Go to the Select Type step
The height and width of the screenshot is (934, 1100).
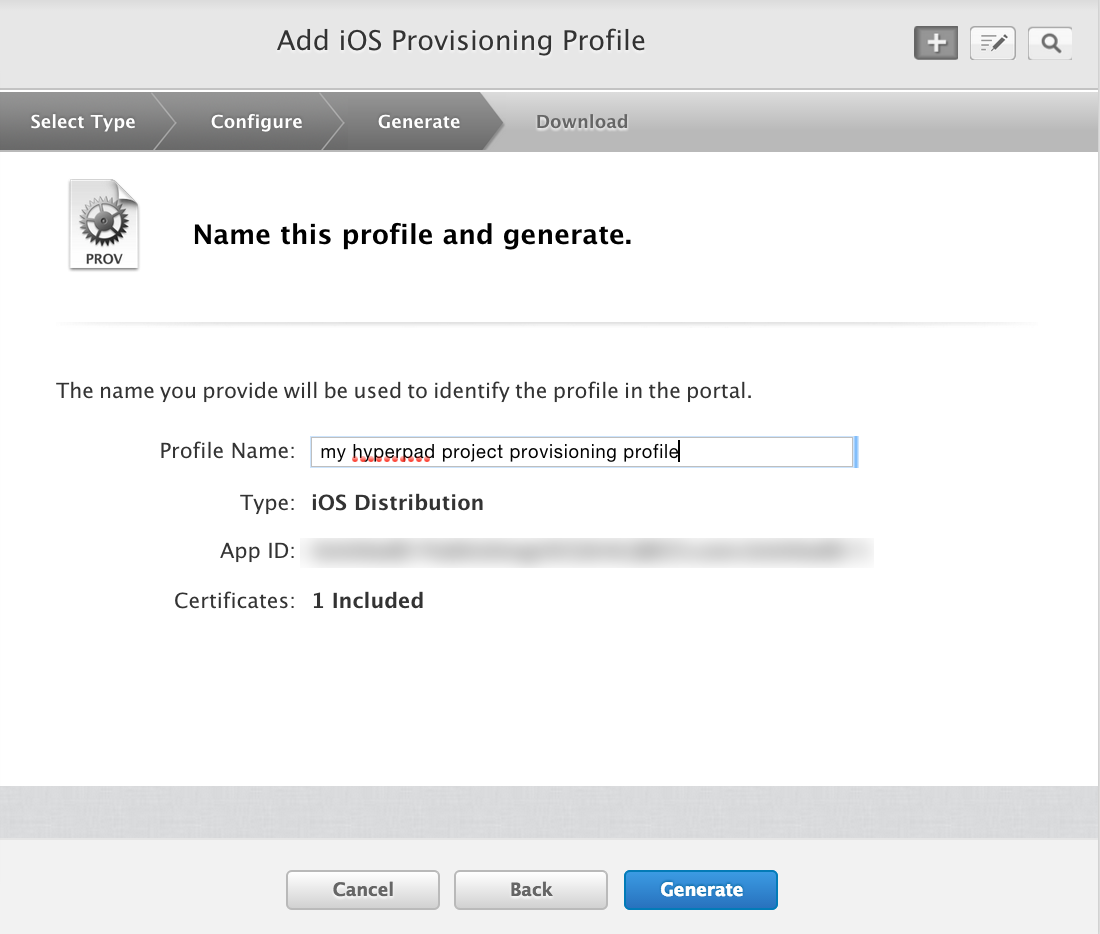(82, 122)
